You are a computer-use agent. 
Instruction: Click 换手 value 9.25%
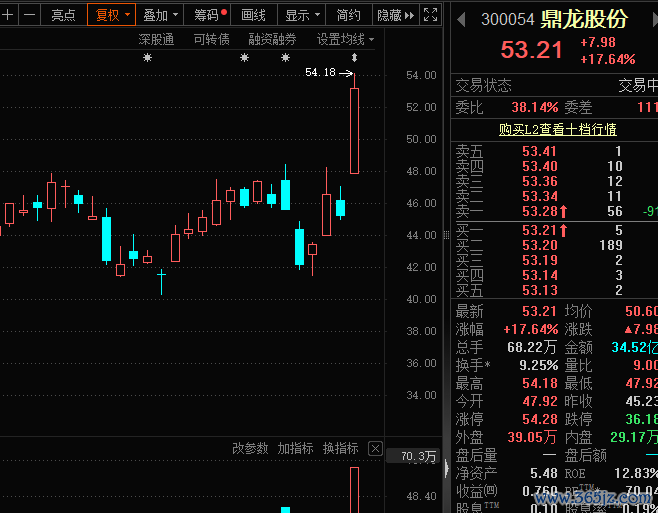[x=538, y=365]
